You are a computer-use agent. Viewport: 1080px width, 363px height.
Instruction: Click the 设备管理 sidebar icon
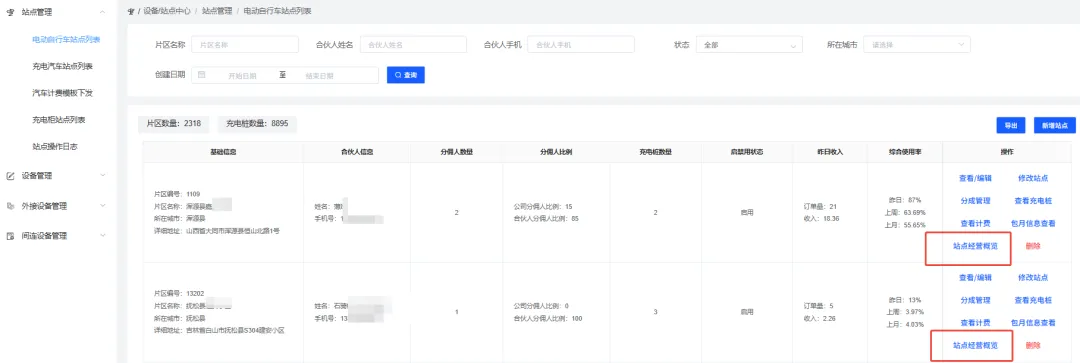11,176
